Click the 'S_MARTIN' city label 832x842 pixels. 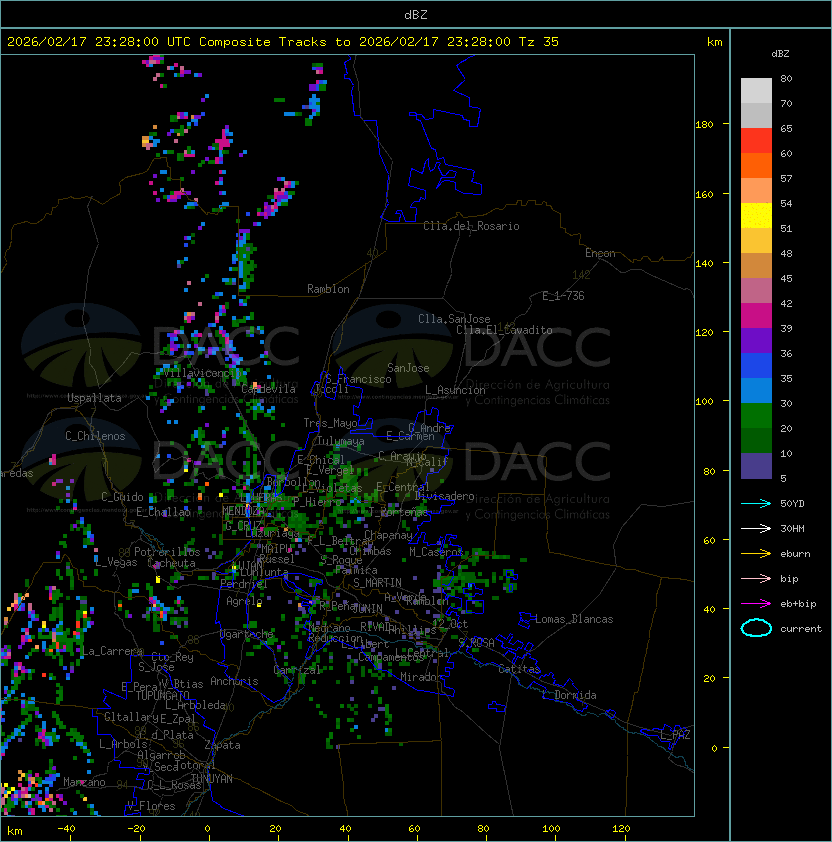(x=377, y=583)
